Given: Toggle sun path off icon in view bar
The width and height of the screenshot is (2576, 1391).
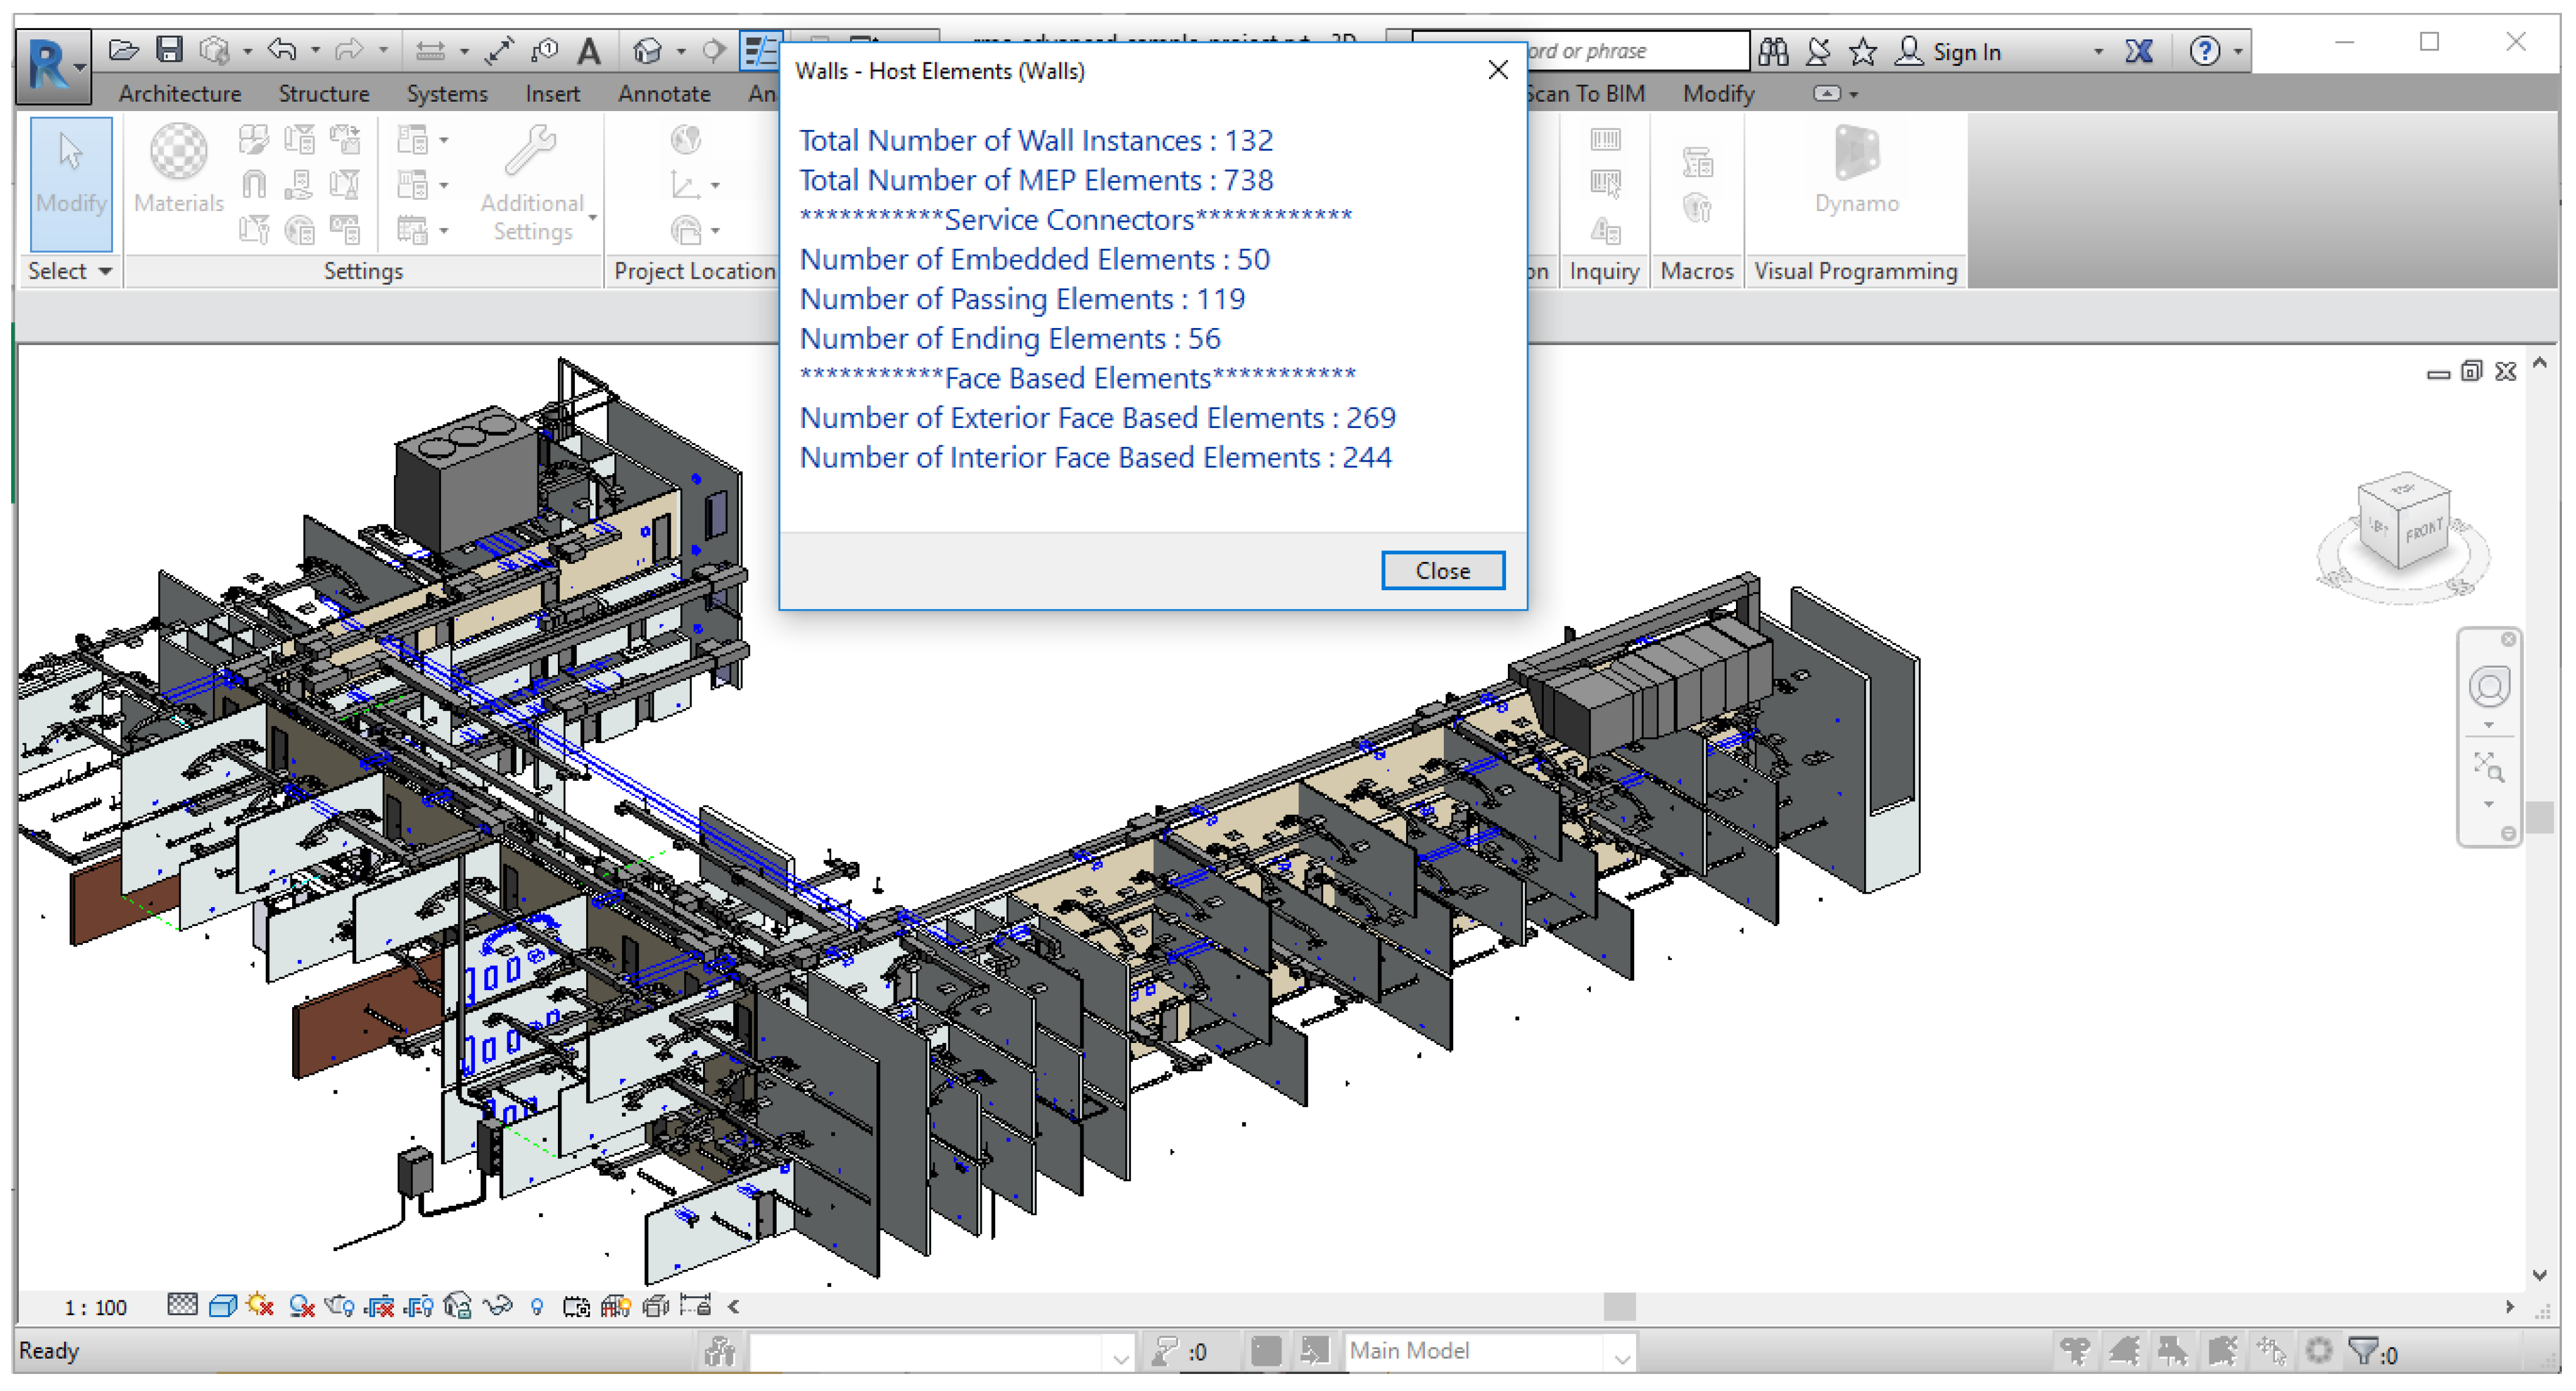Looking at the screenshot, I should point(260,1306).
